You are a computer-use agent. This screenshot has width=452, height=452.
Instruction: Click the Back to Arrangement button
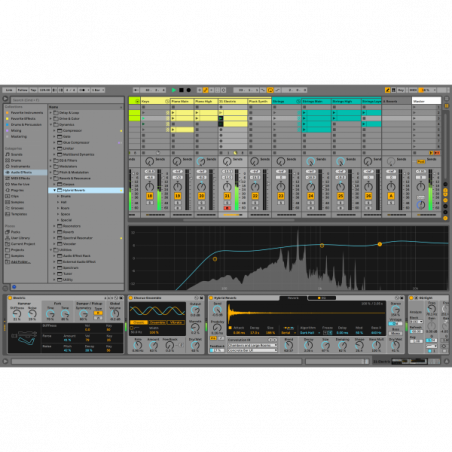tap(437, 153)
